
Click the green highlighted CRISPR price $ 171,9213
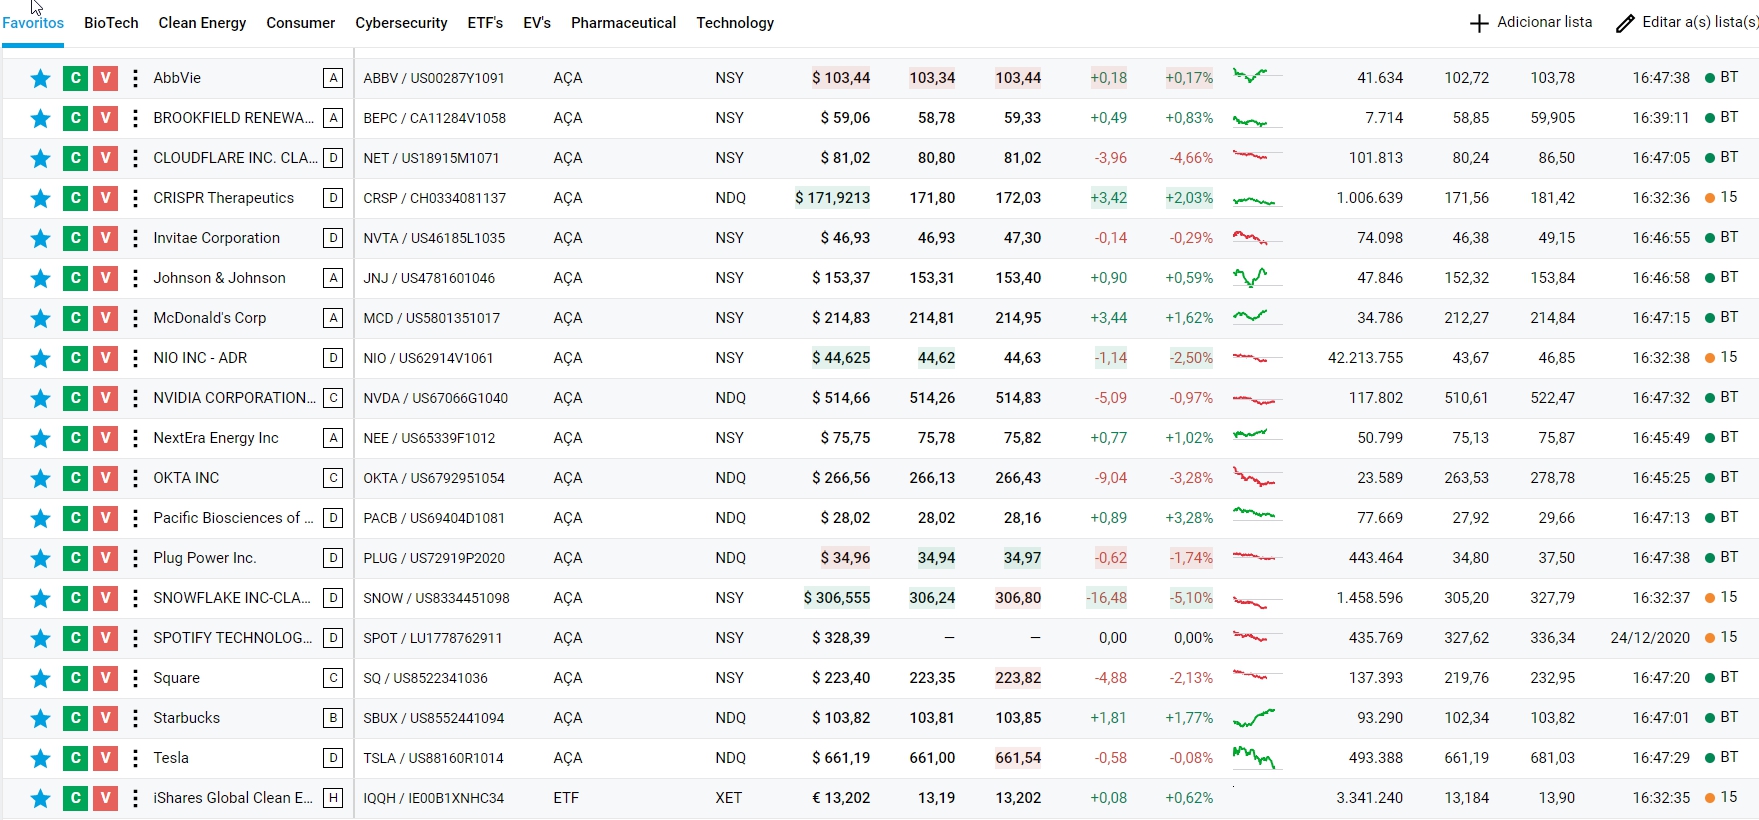click(x=832, y=198)
